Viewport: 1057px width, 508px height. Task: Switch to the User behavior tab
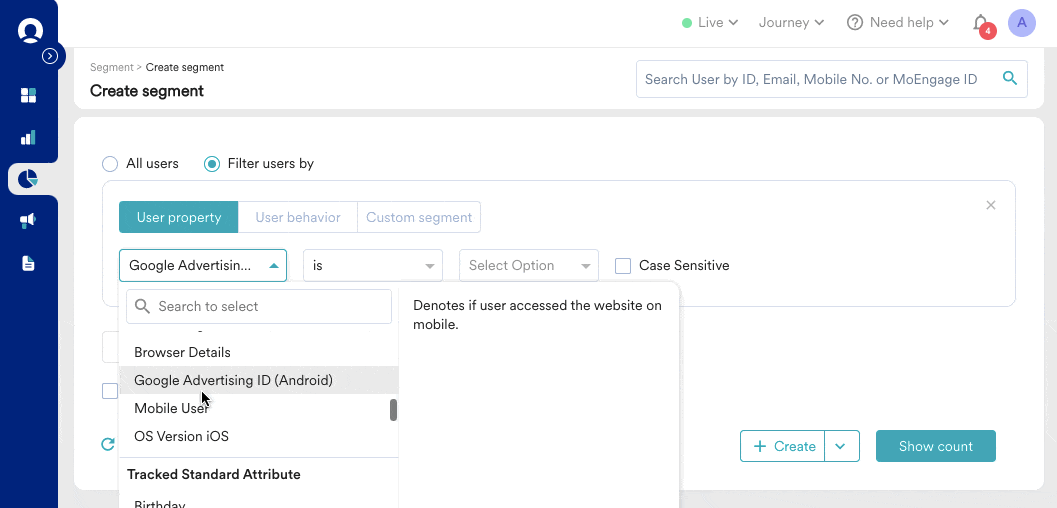298,218
